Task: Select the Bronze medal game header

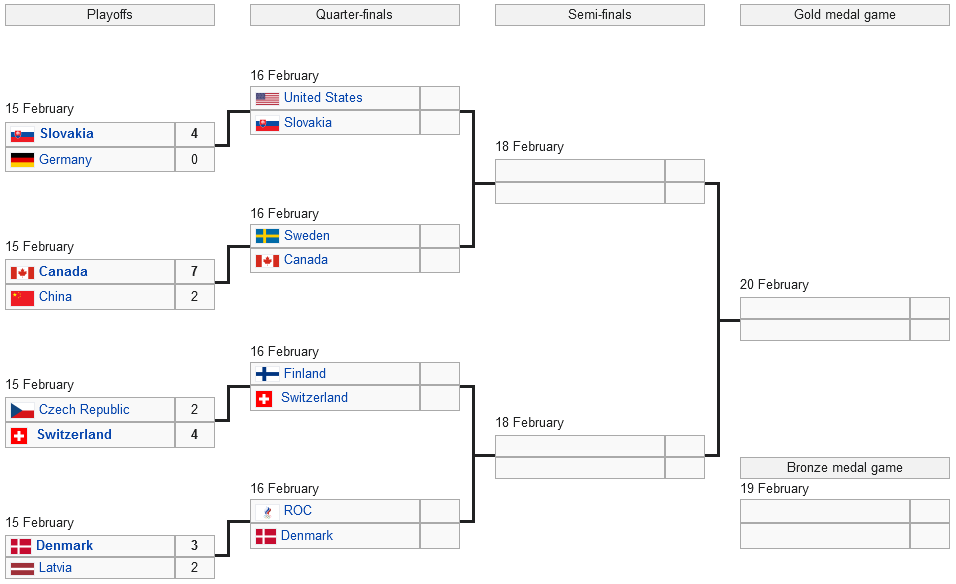Action: [844, 468]
